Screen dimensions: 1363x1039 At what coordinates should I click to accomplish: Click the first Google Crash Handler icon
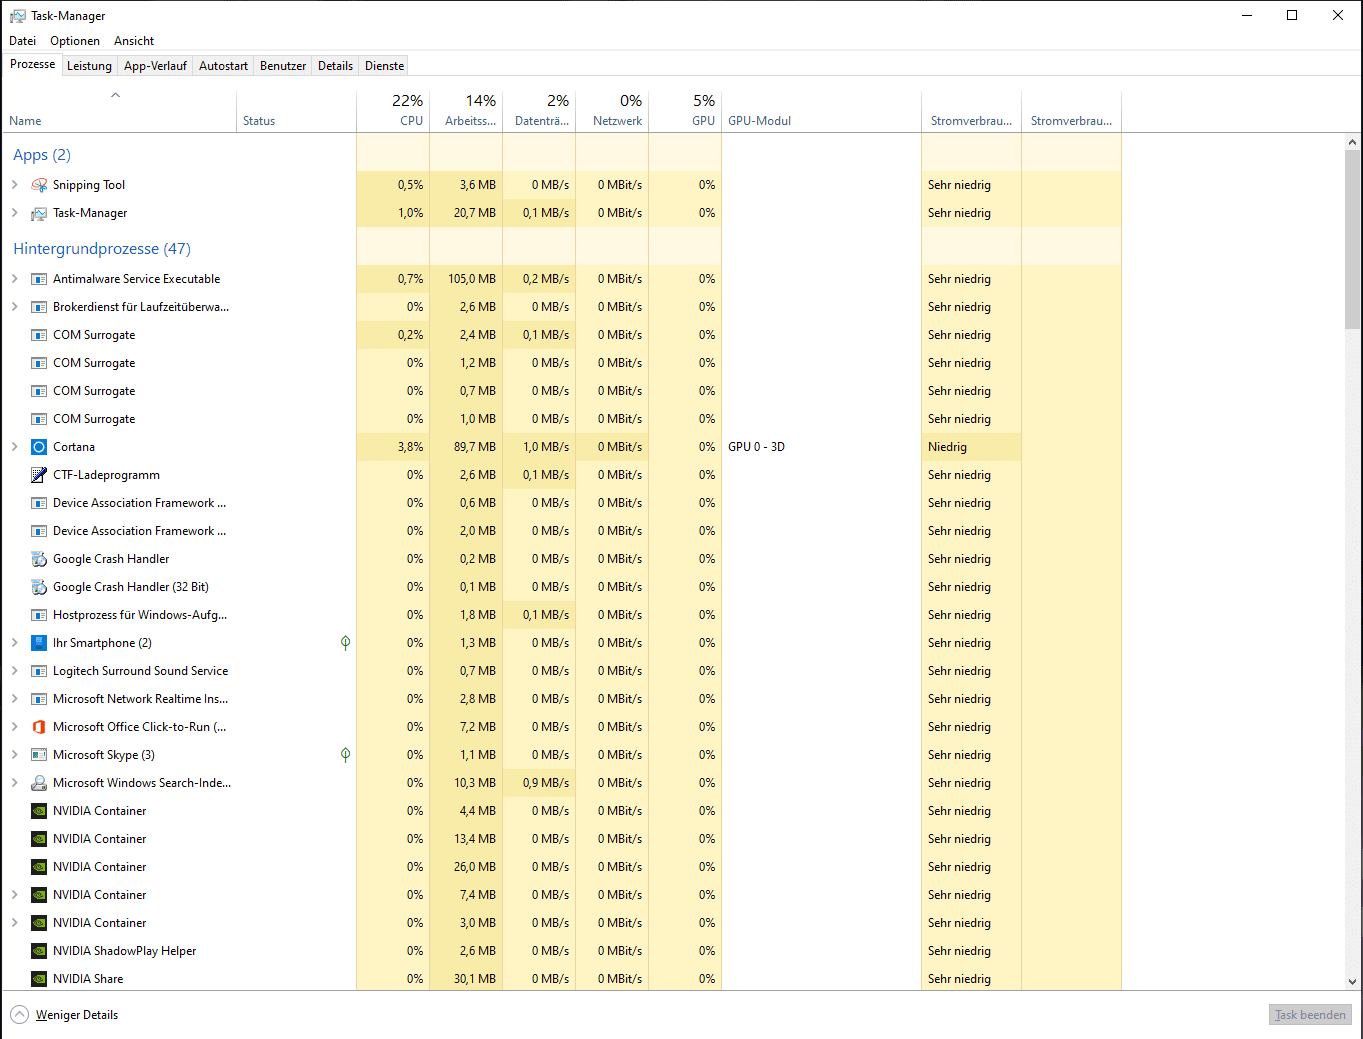point(39,559)
